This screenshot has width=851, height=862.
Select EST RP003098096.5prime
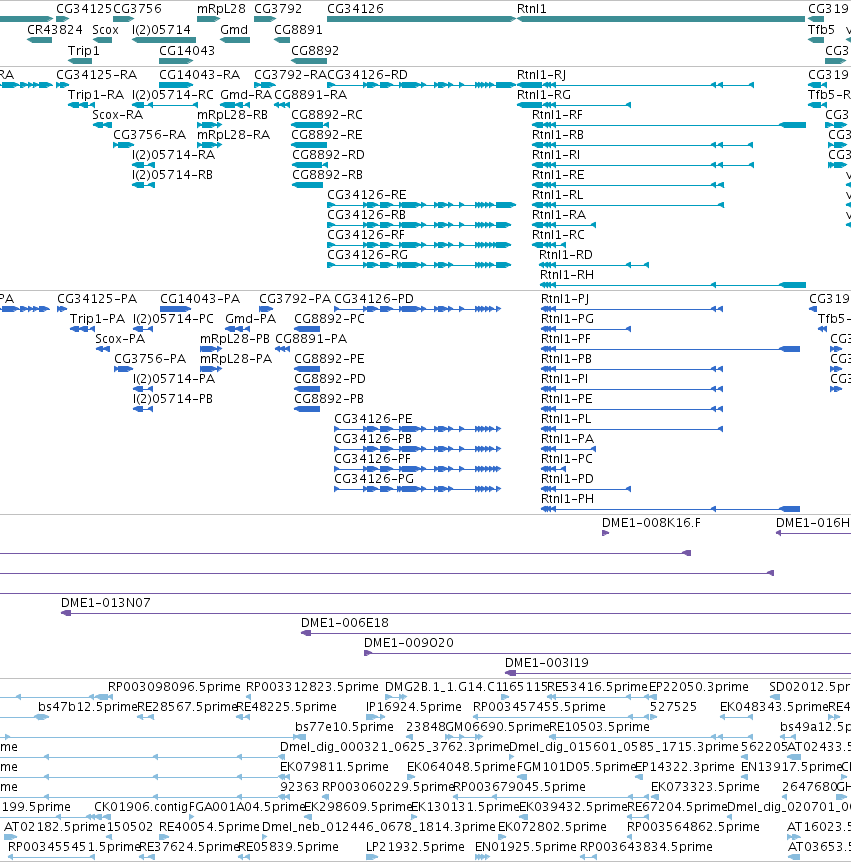[x=174, y=687]
